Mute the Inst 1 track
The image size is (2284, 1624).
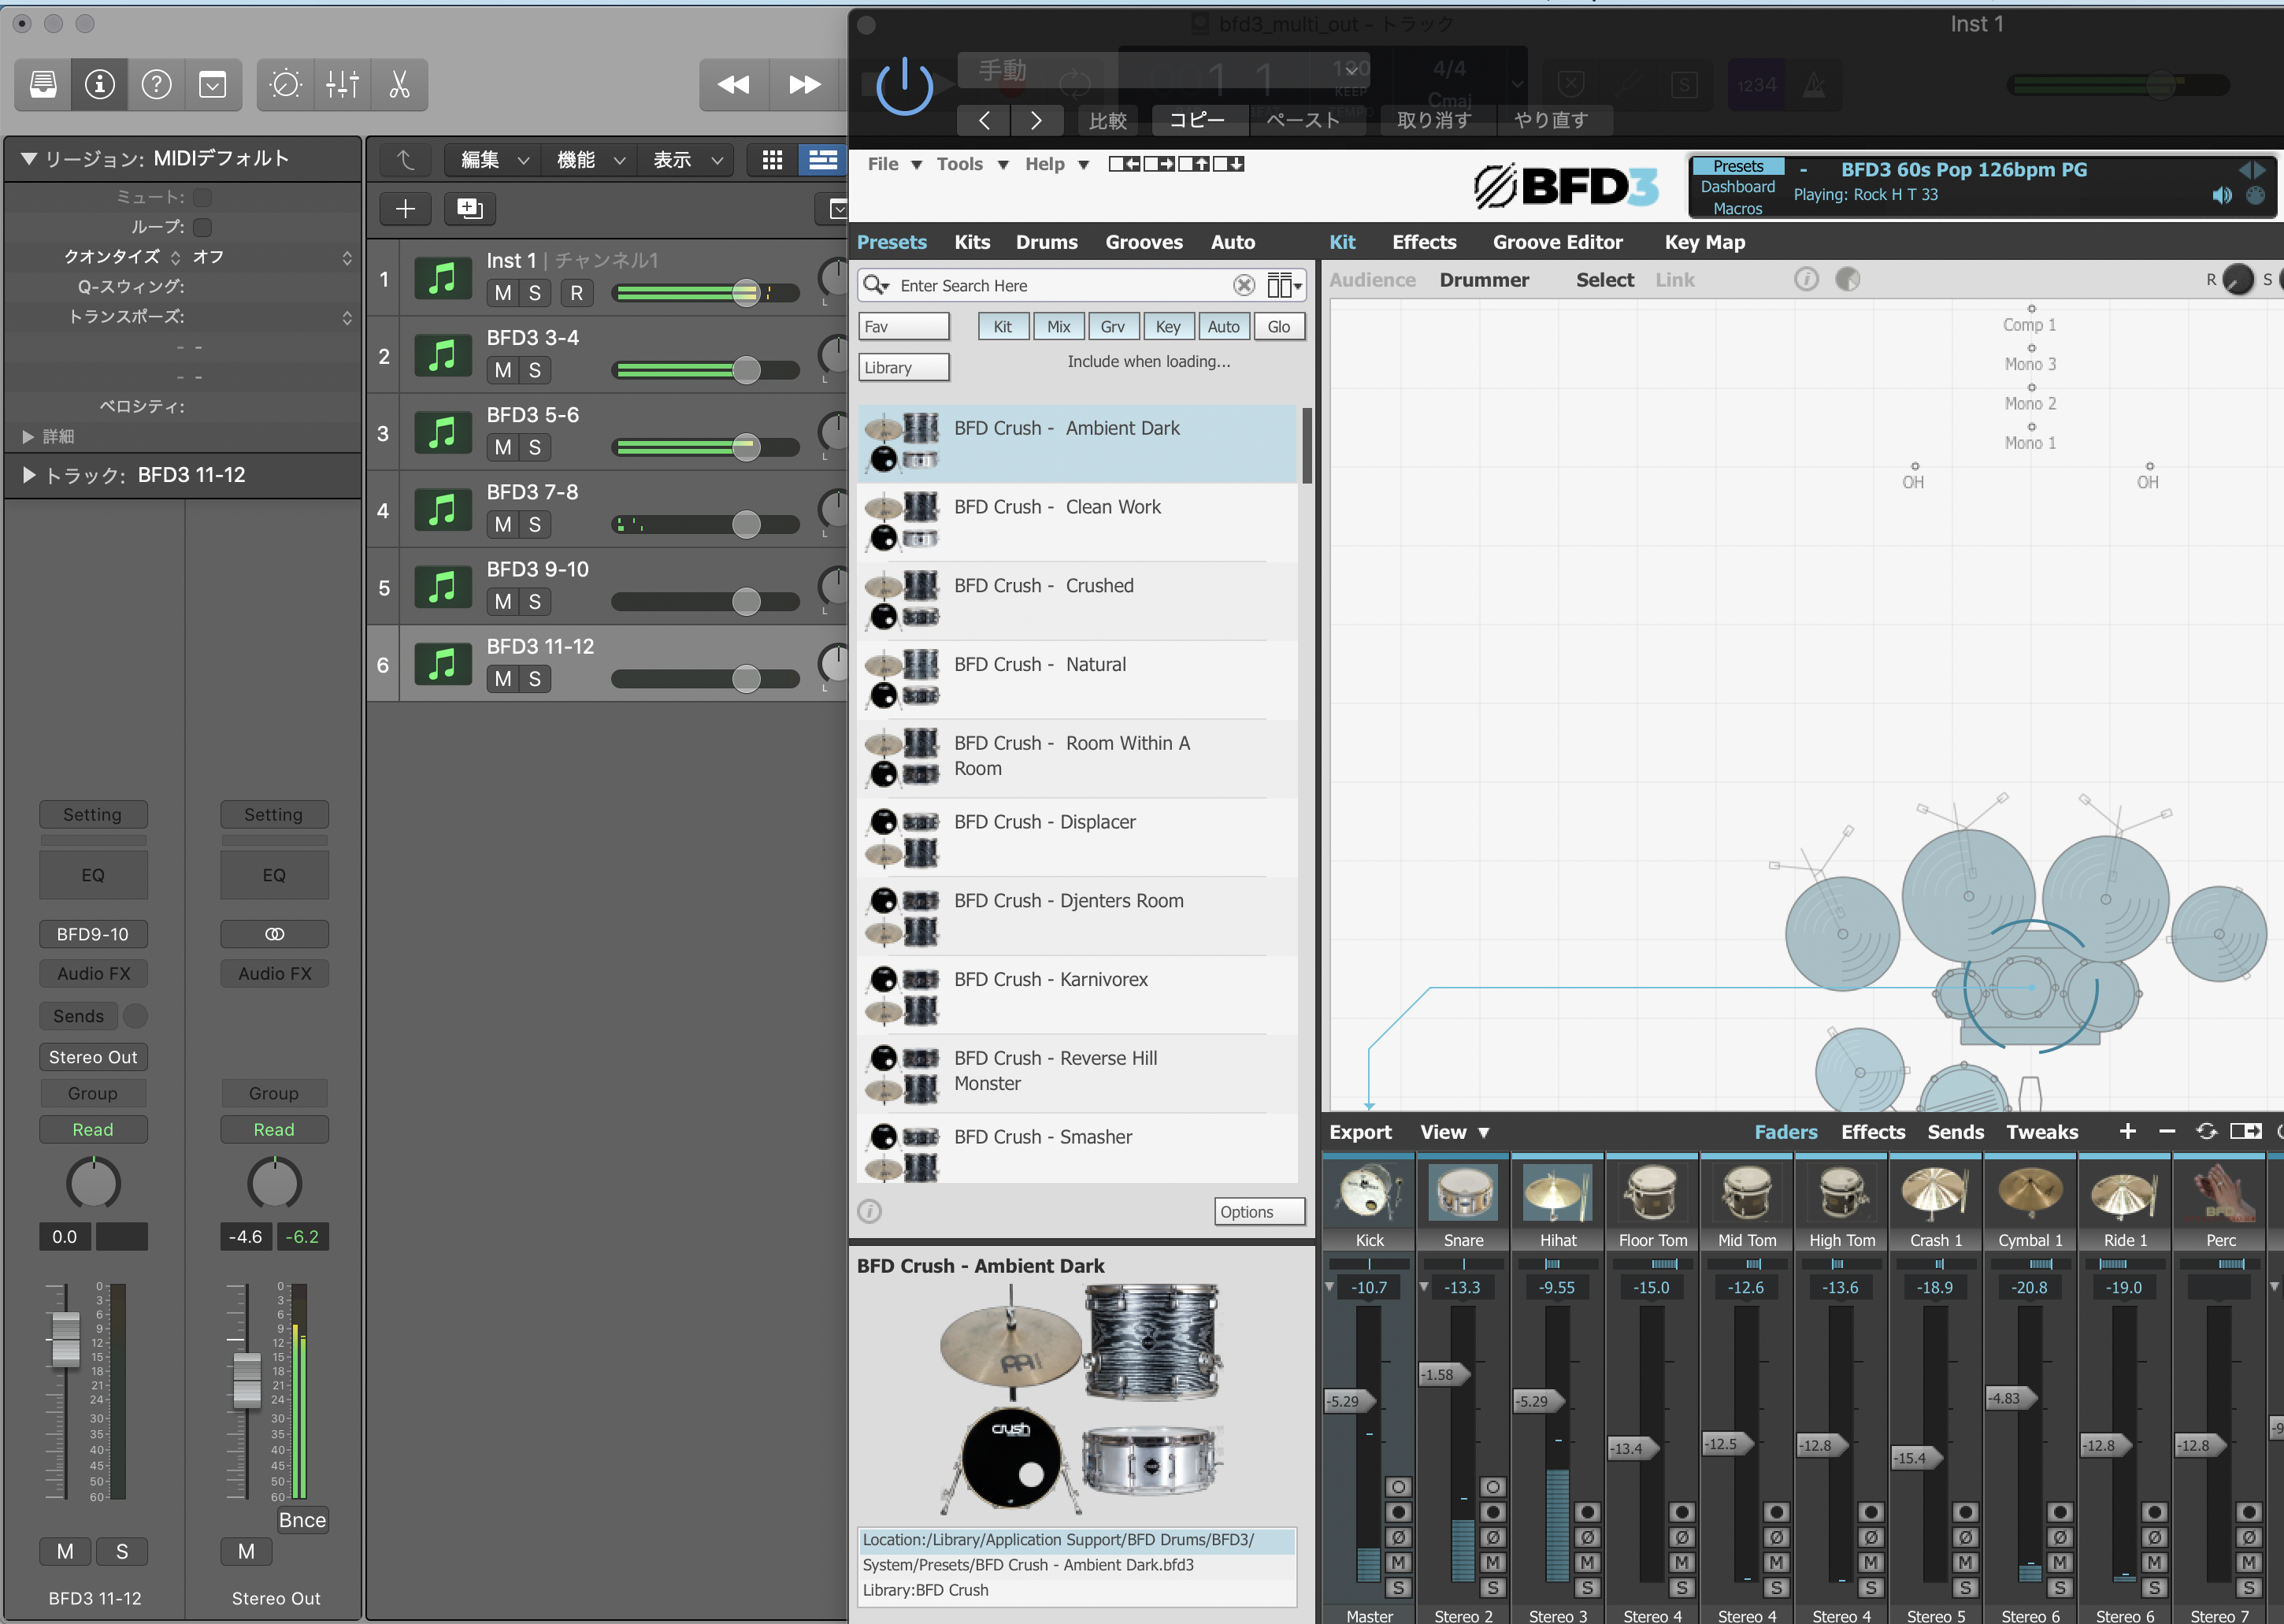click(x=503, y=294)
